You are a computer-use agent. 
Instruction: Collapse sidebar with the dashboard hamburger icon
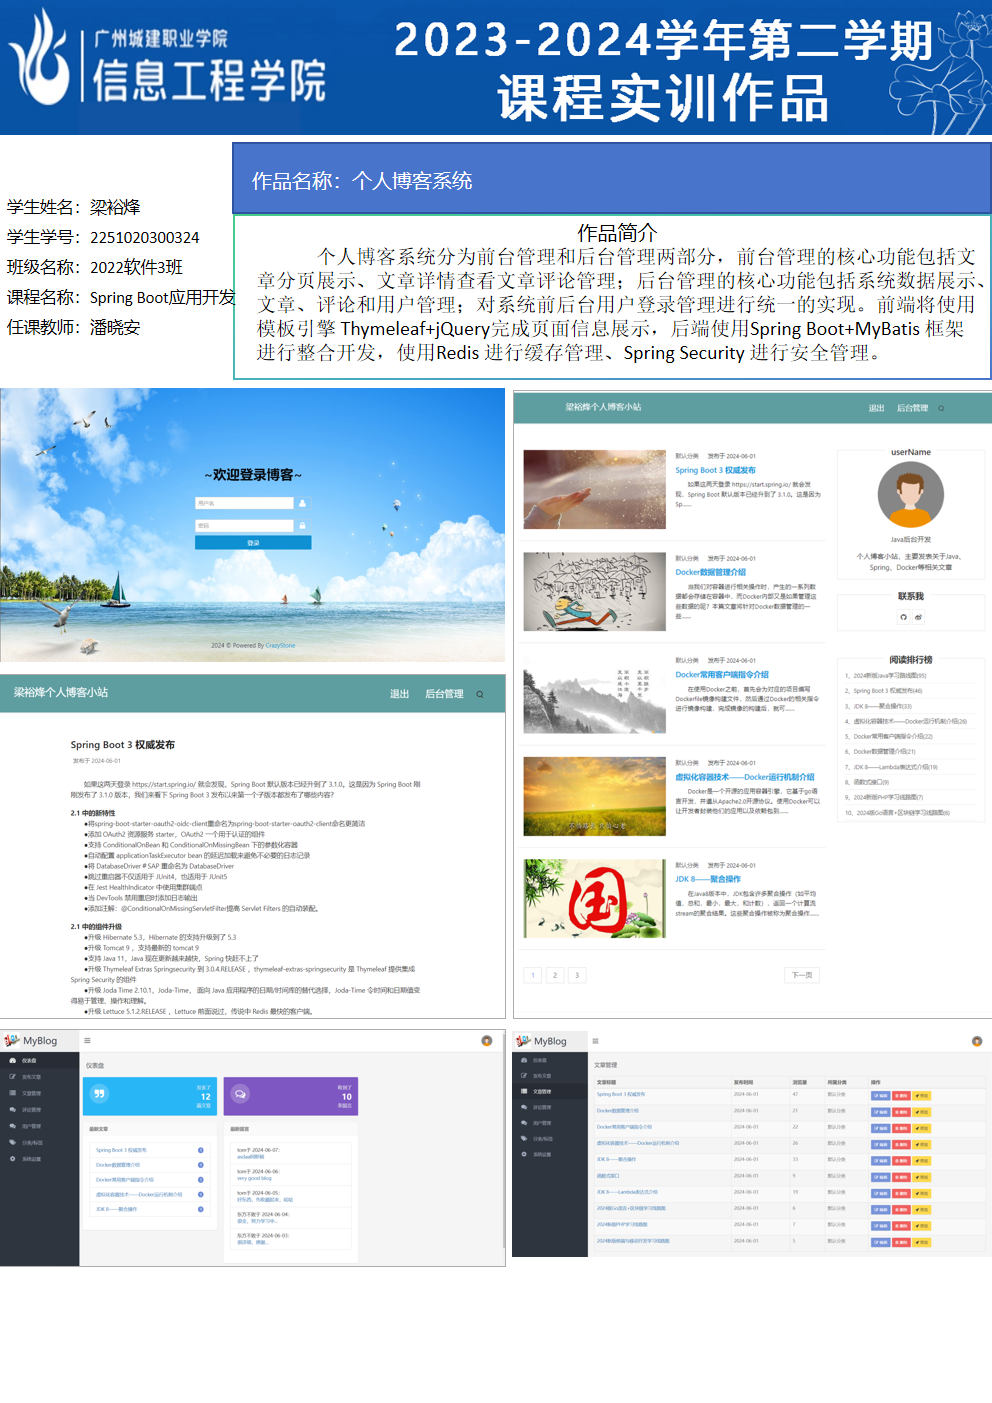87,1041
